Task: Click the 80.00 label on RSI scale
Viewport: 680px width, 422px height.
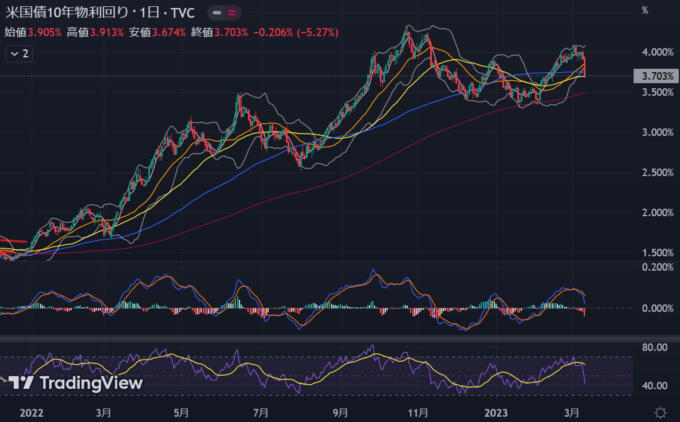Action: click(x=654, y=348)
